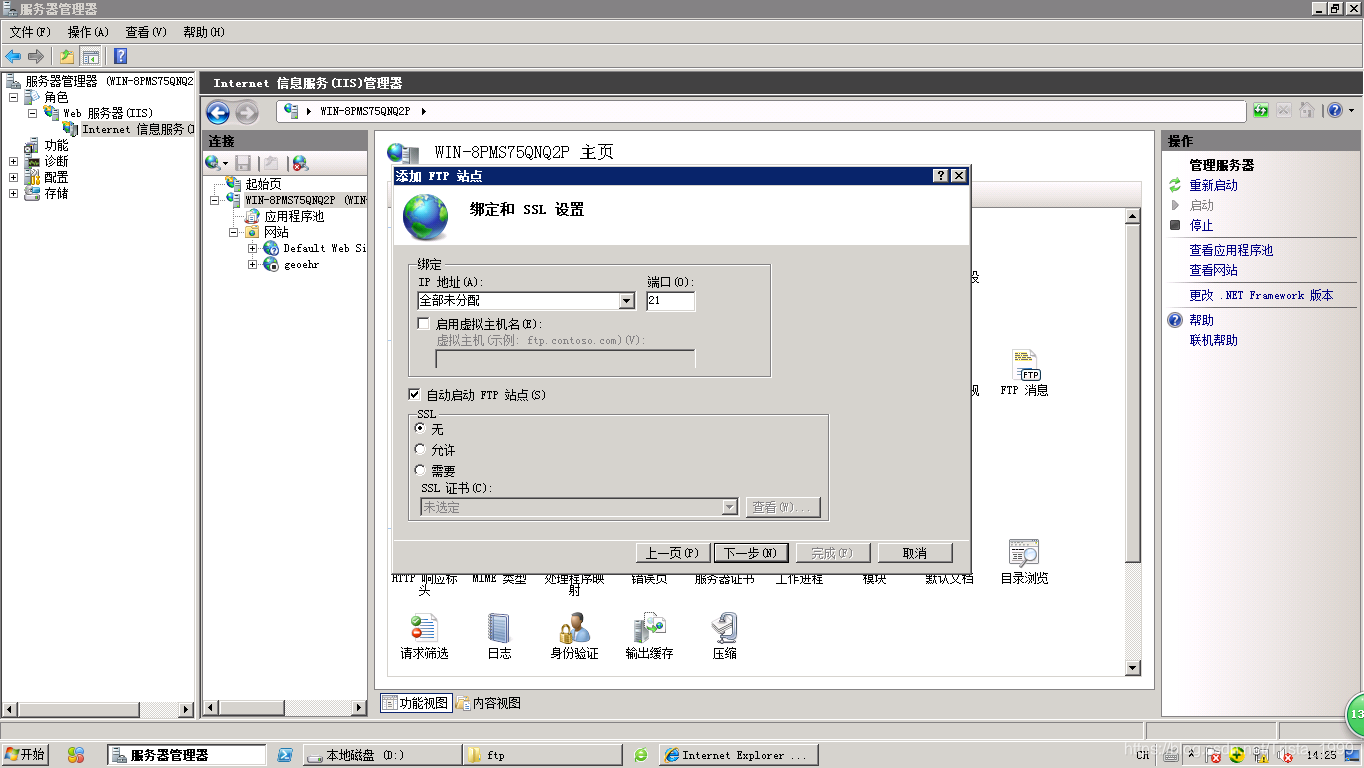Click the 取消 button
Image resolution: width=1364 pixels, height=768 pixels.
915,553
